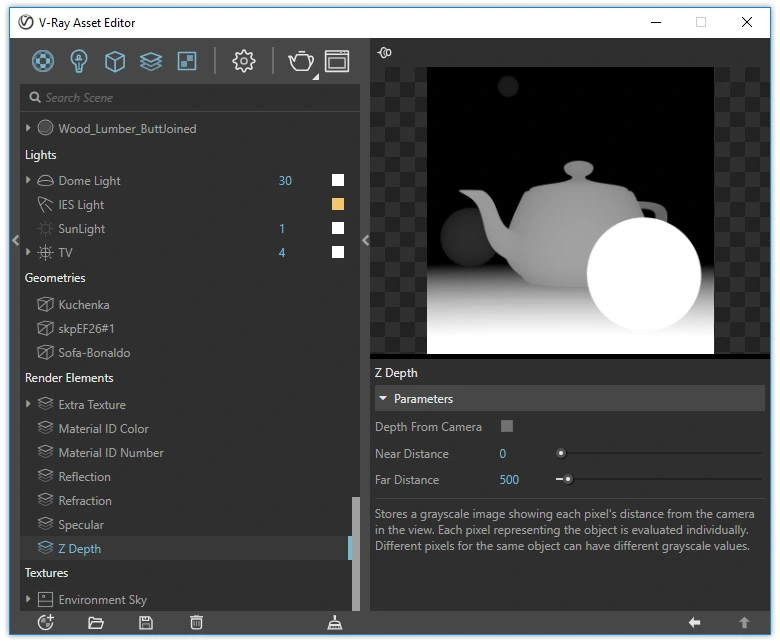Expand the Extra Texture element
Image resolution: width=780 pixels, height=643 pixels.
[28, 404]
